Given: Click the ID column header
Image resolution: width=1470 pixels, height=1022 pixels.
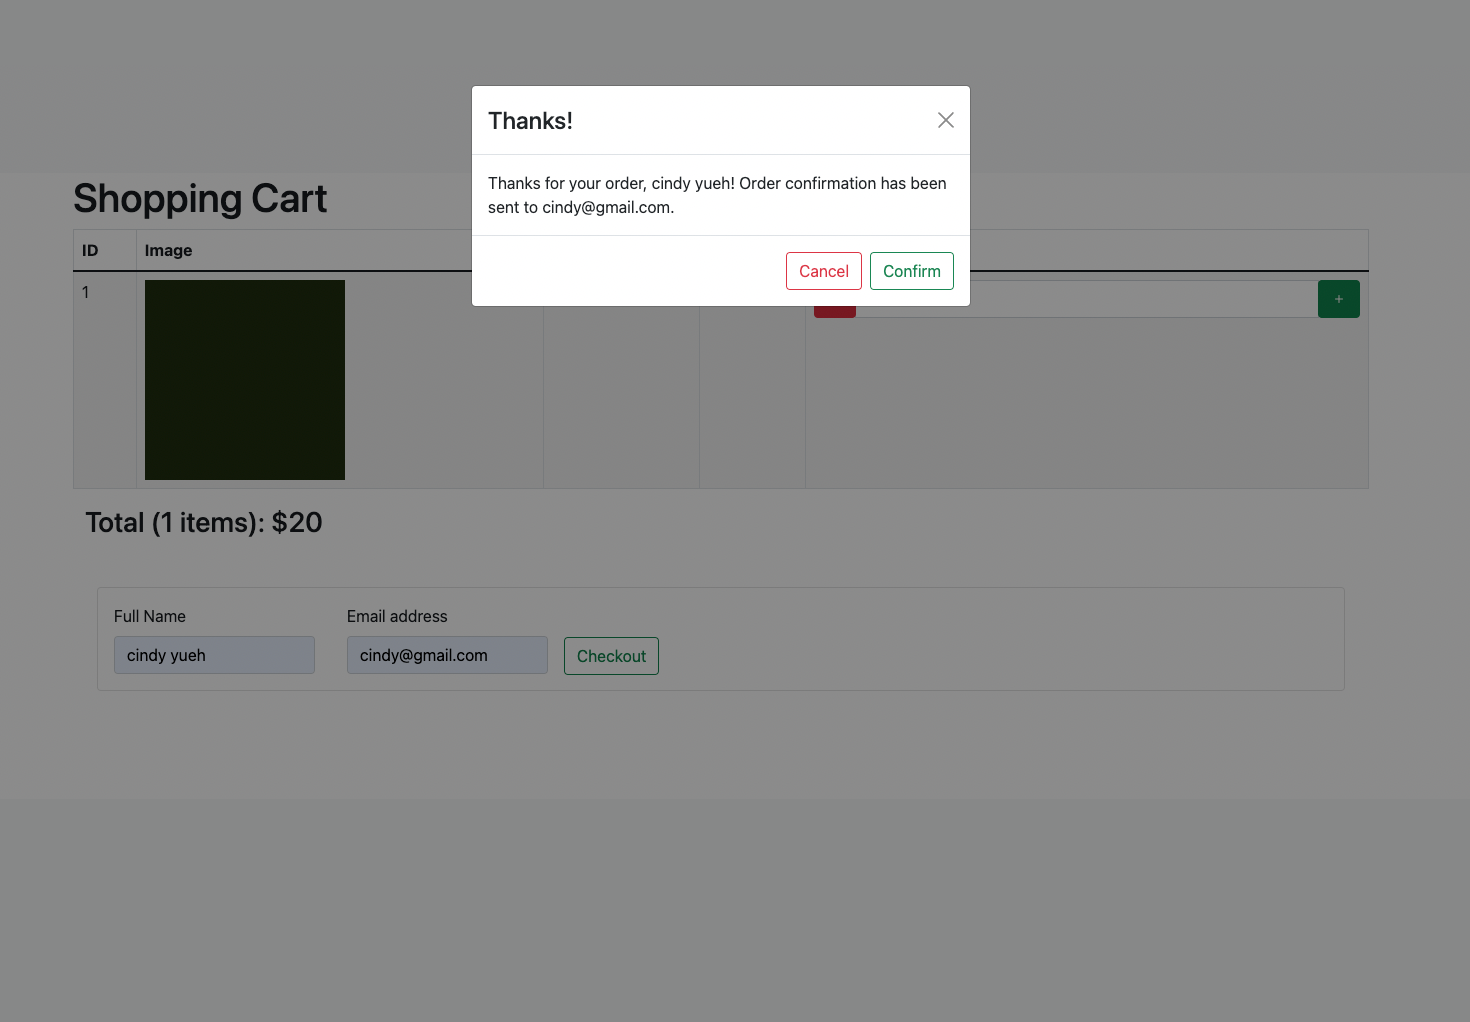Looking at the screenshot, I should [90, 250].
